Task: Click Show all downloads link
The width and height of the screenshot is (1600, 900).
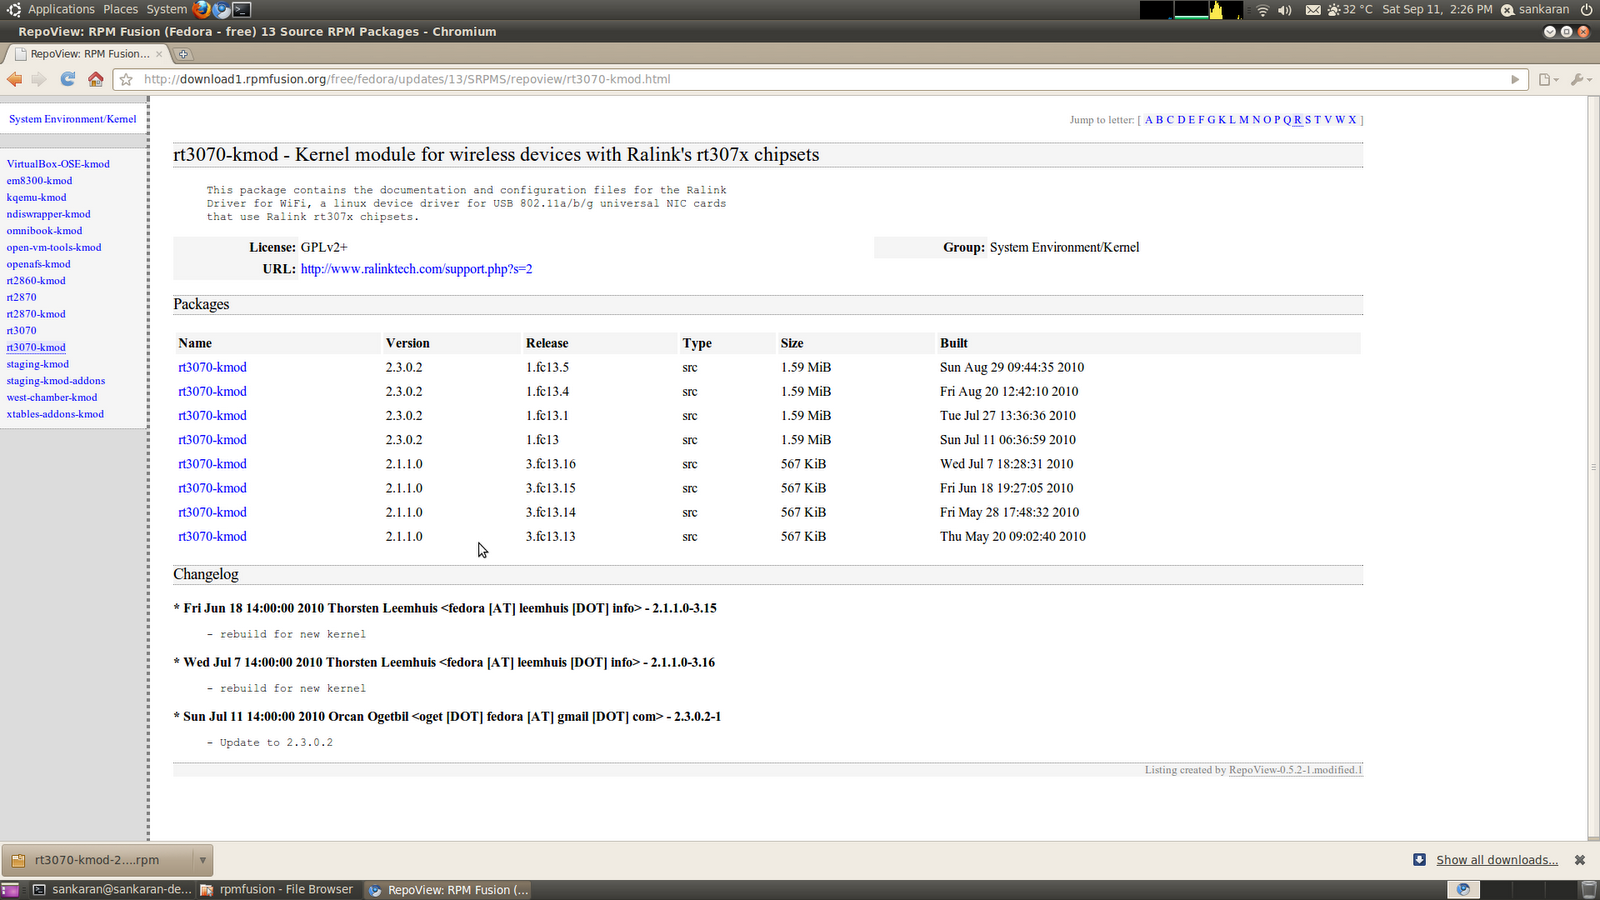Action: tap(1497, 860)
